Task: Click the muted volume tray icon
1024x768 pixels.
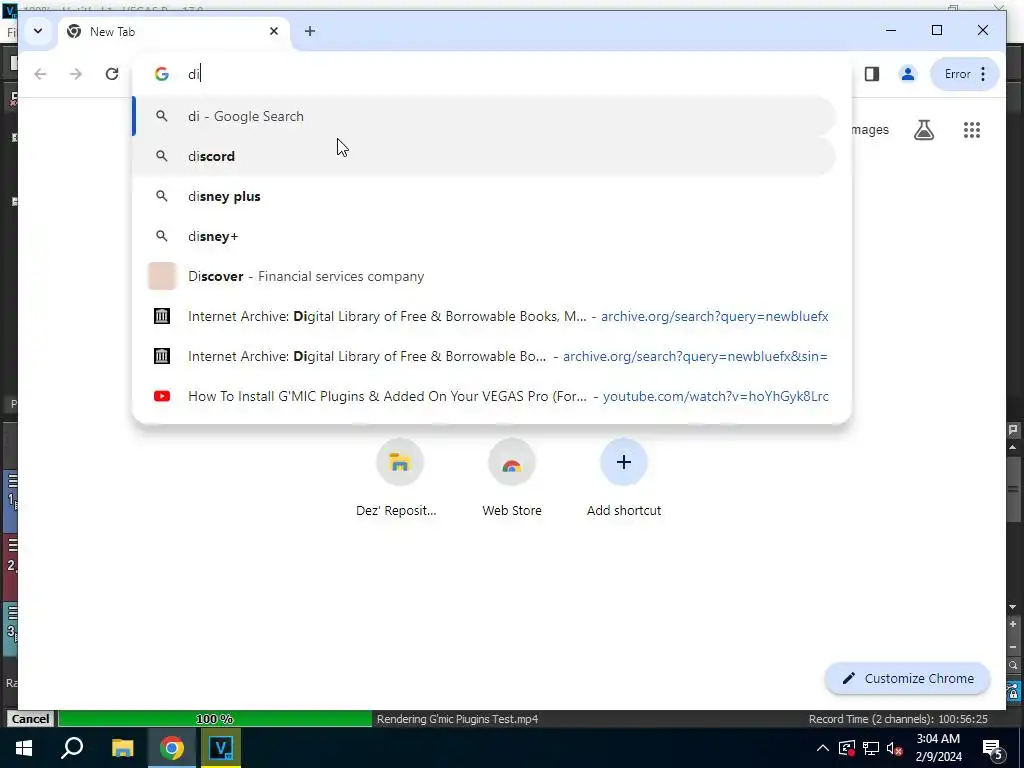Action: (x=895, y=748)
